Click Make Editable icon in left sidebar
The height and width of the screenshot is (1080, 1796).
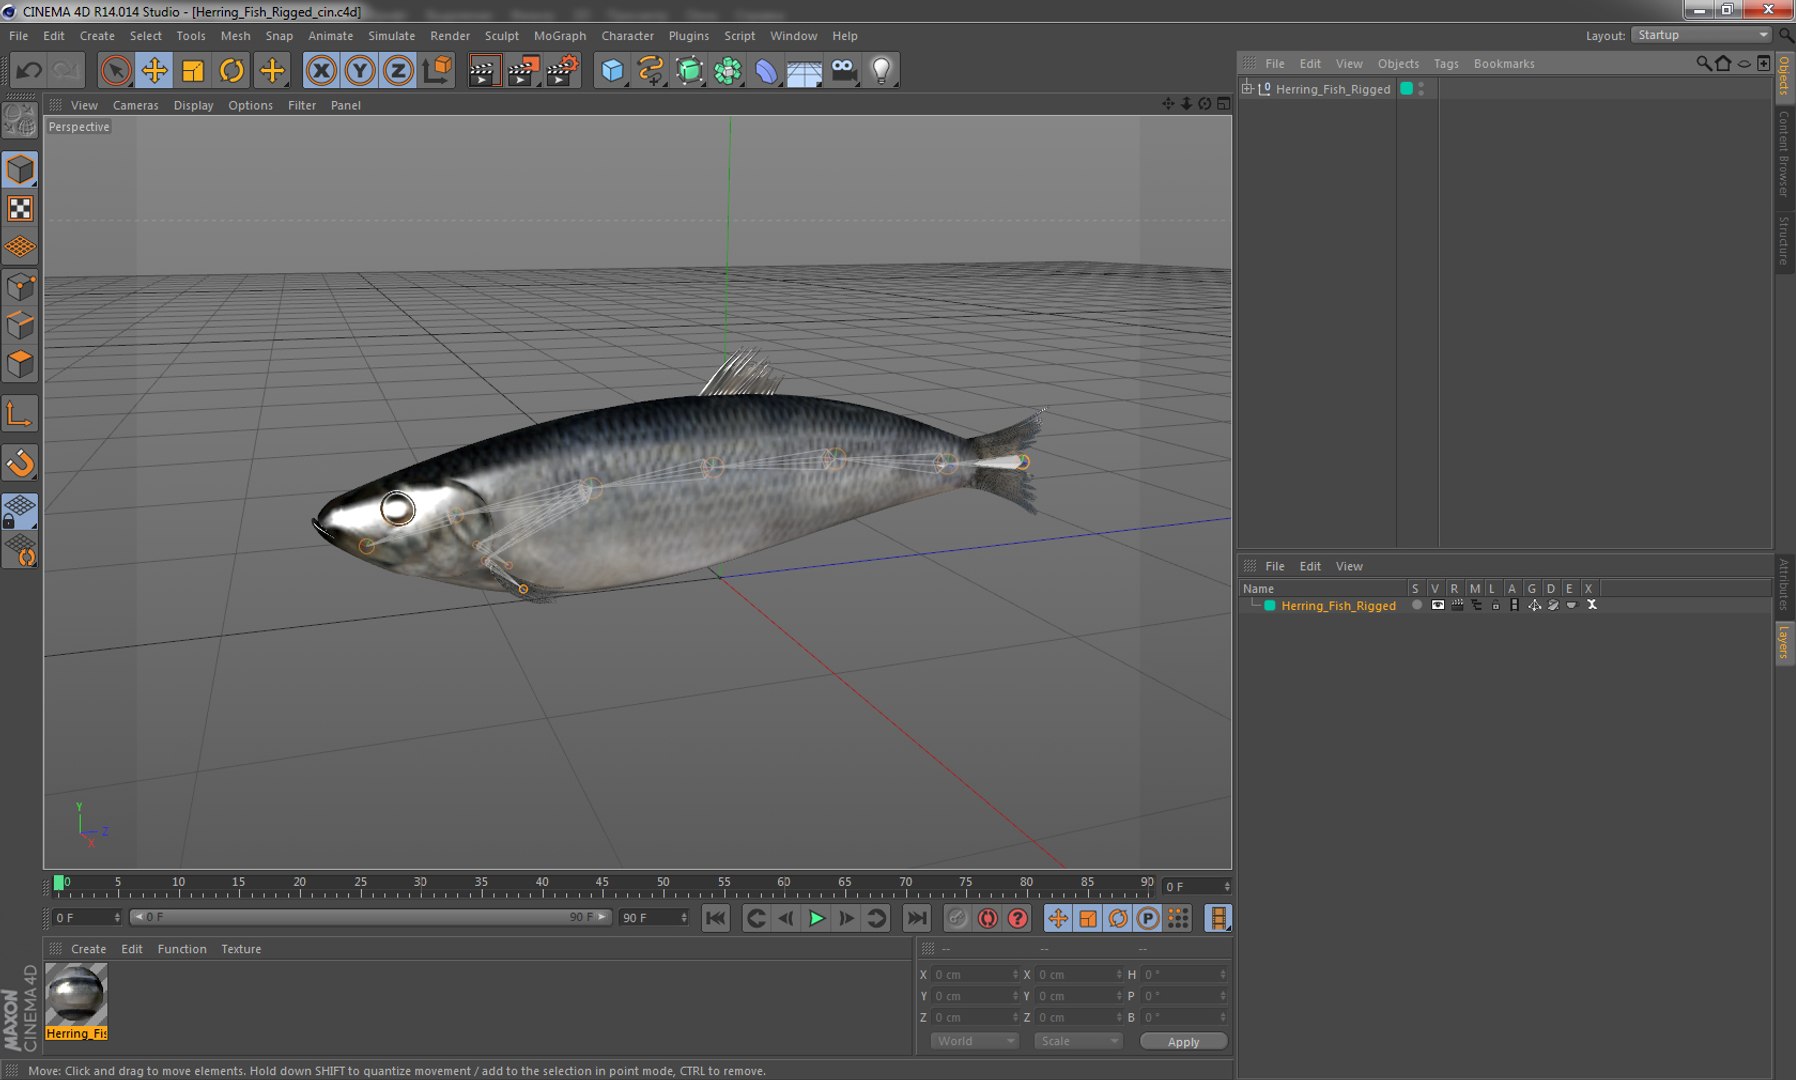pyautogui.click(x=20, y=121)
